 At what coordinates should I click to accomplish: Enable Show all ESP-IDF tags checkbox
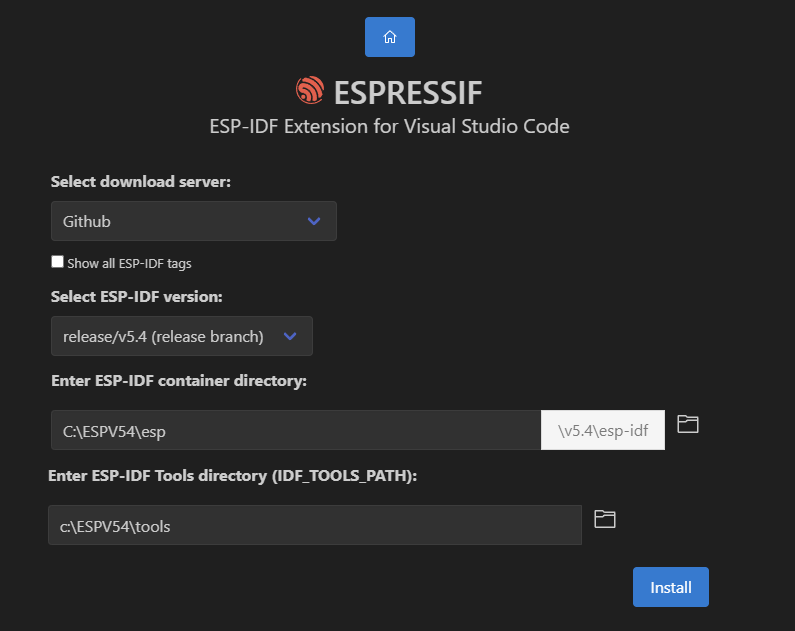(x=57, y=262)
